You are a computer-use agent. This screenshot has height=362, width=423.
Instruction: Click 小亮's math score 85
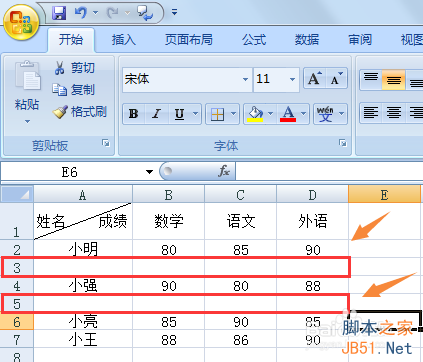(x=168, y=322)
